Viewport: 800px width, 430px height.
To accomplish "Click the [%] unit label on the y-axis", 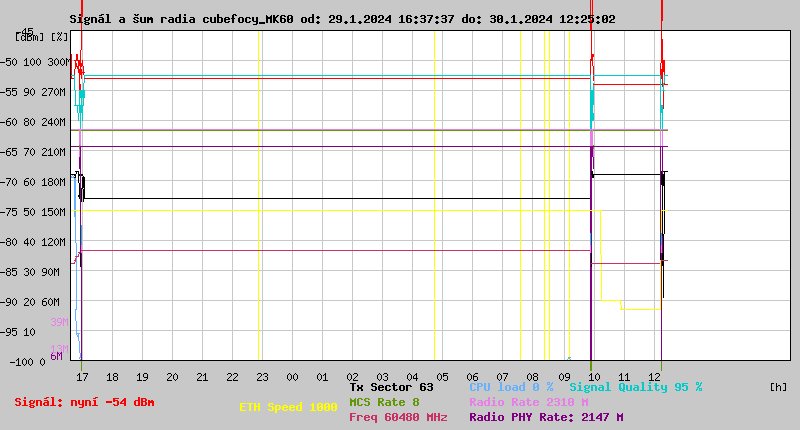I will (x=60, y=36).
